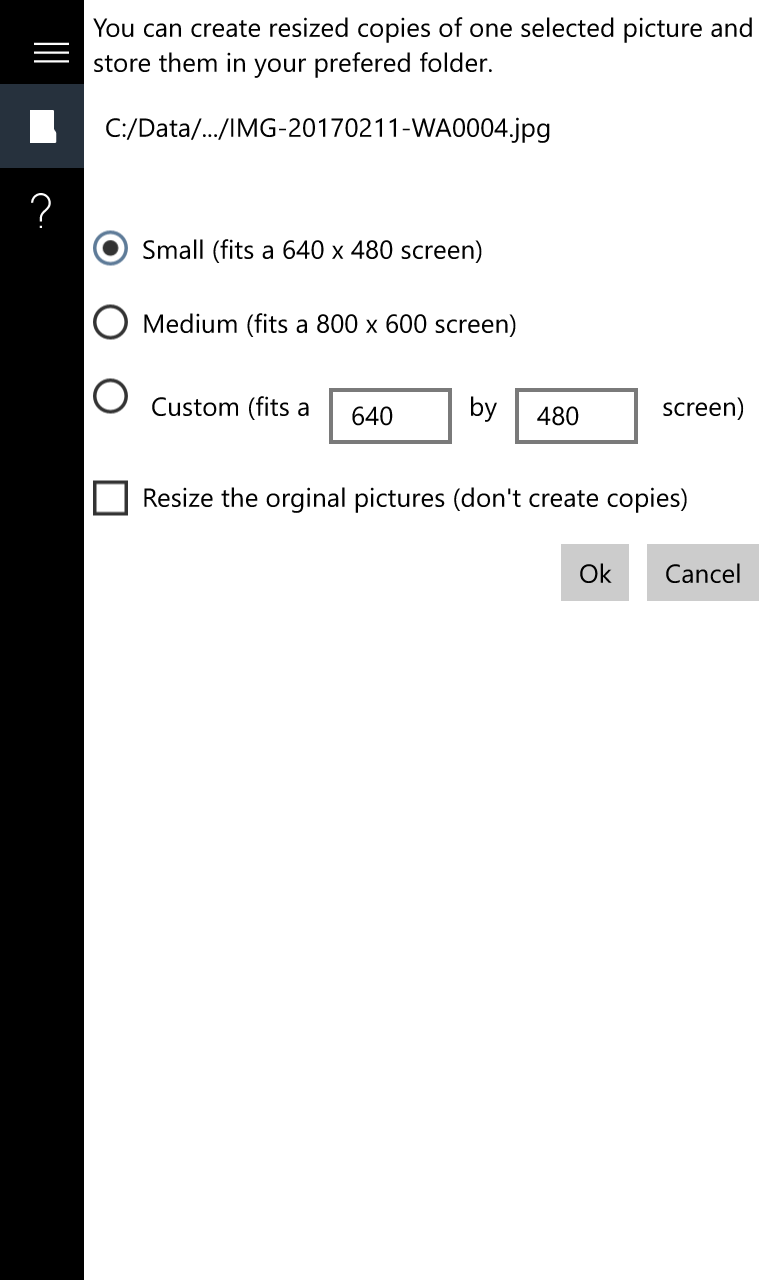Open the hamburger navigation menu
Image resolution: width=768 pixels, height=1280 pixels.
pos(51,53)
